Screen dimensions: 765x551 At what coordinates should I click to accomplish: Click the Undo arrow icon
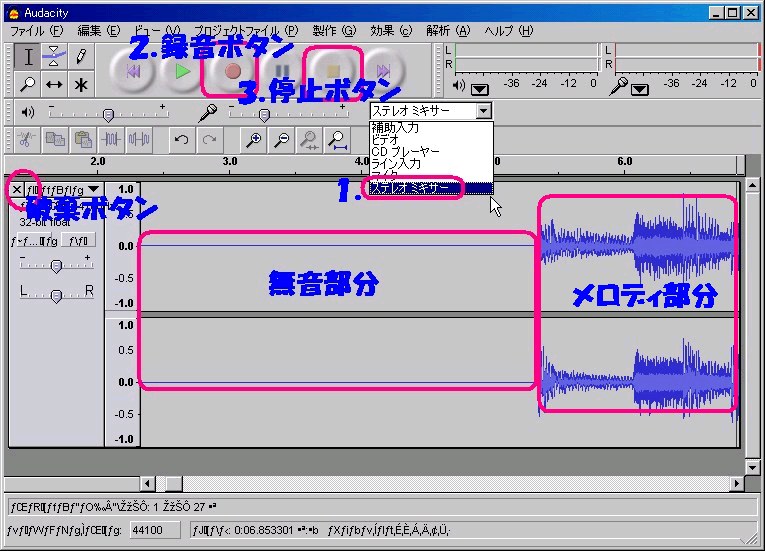coord(181,140)
